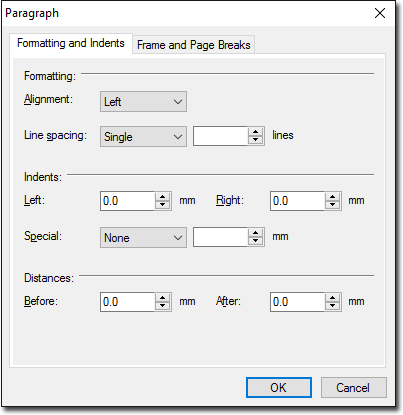Decrease the Special indent mm value
This screenshot has height=415, width=403.
coord(256,241)
